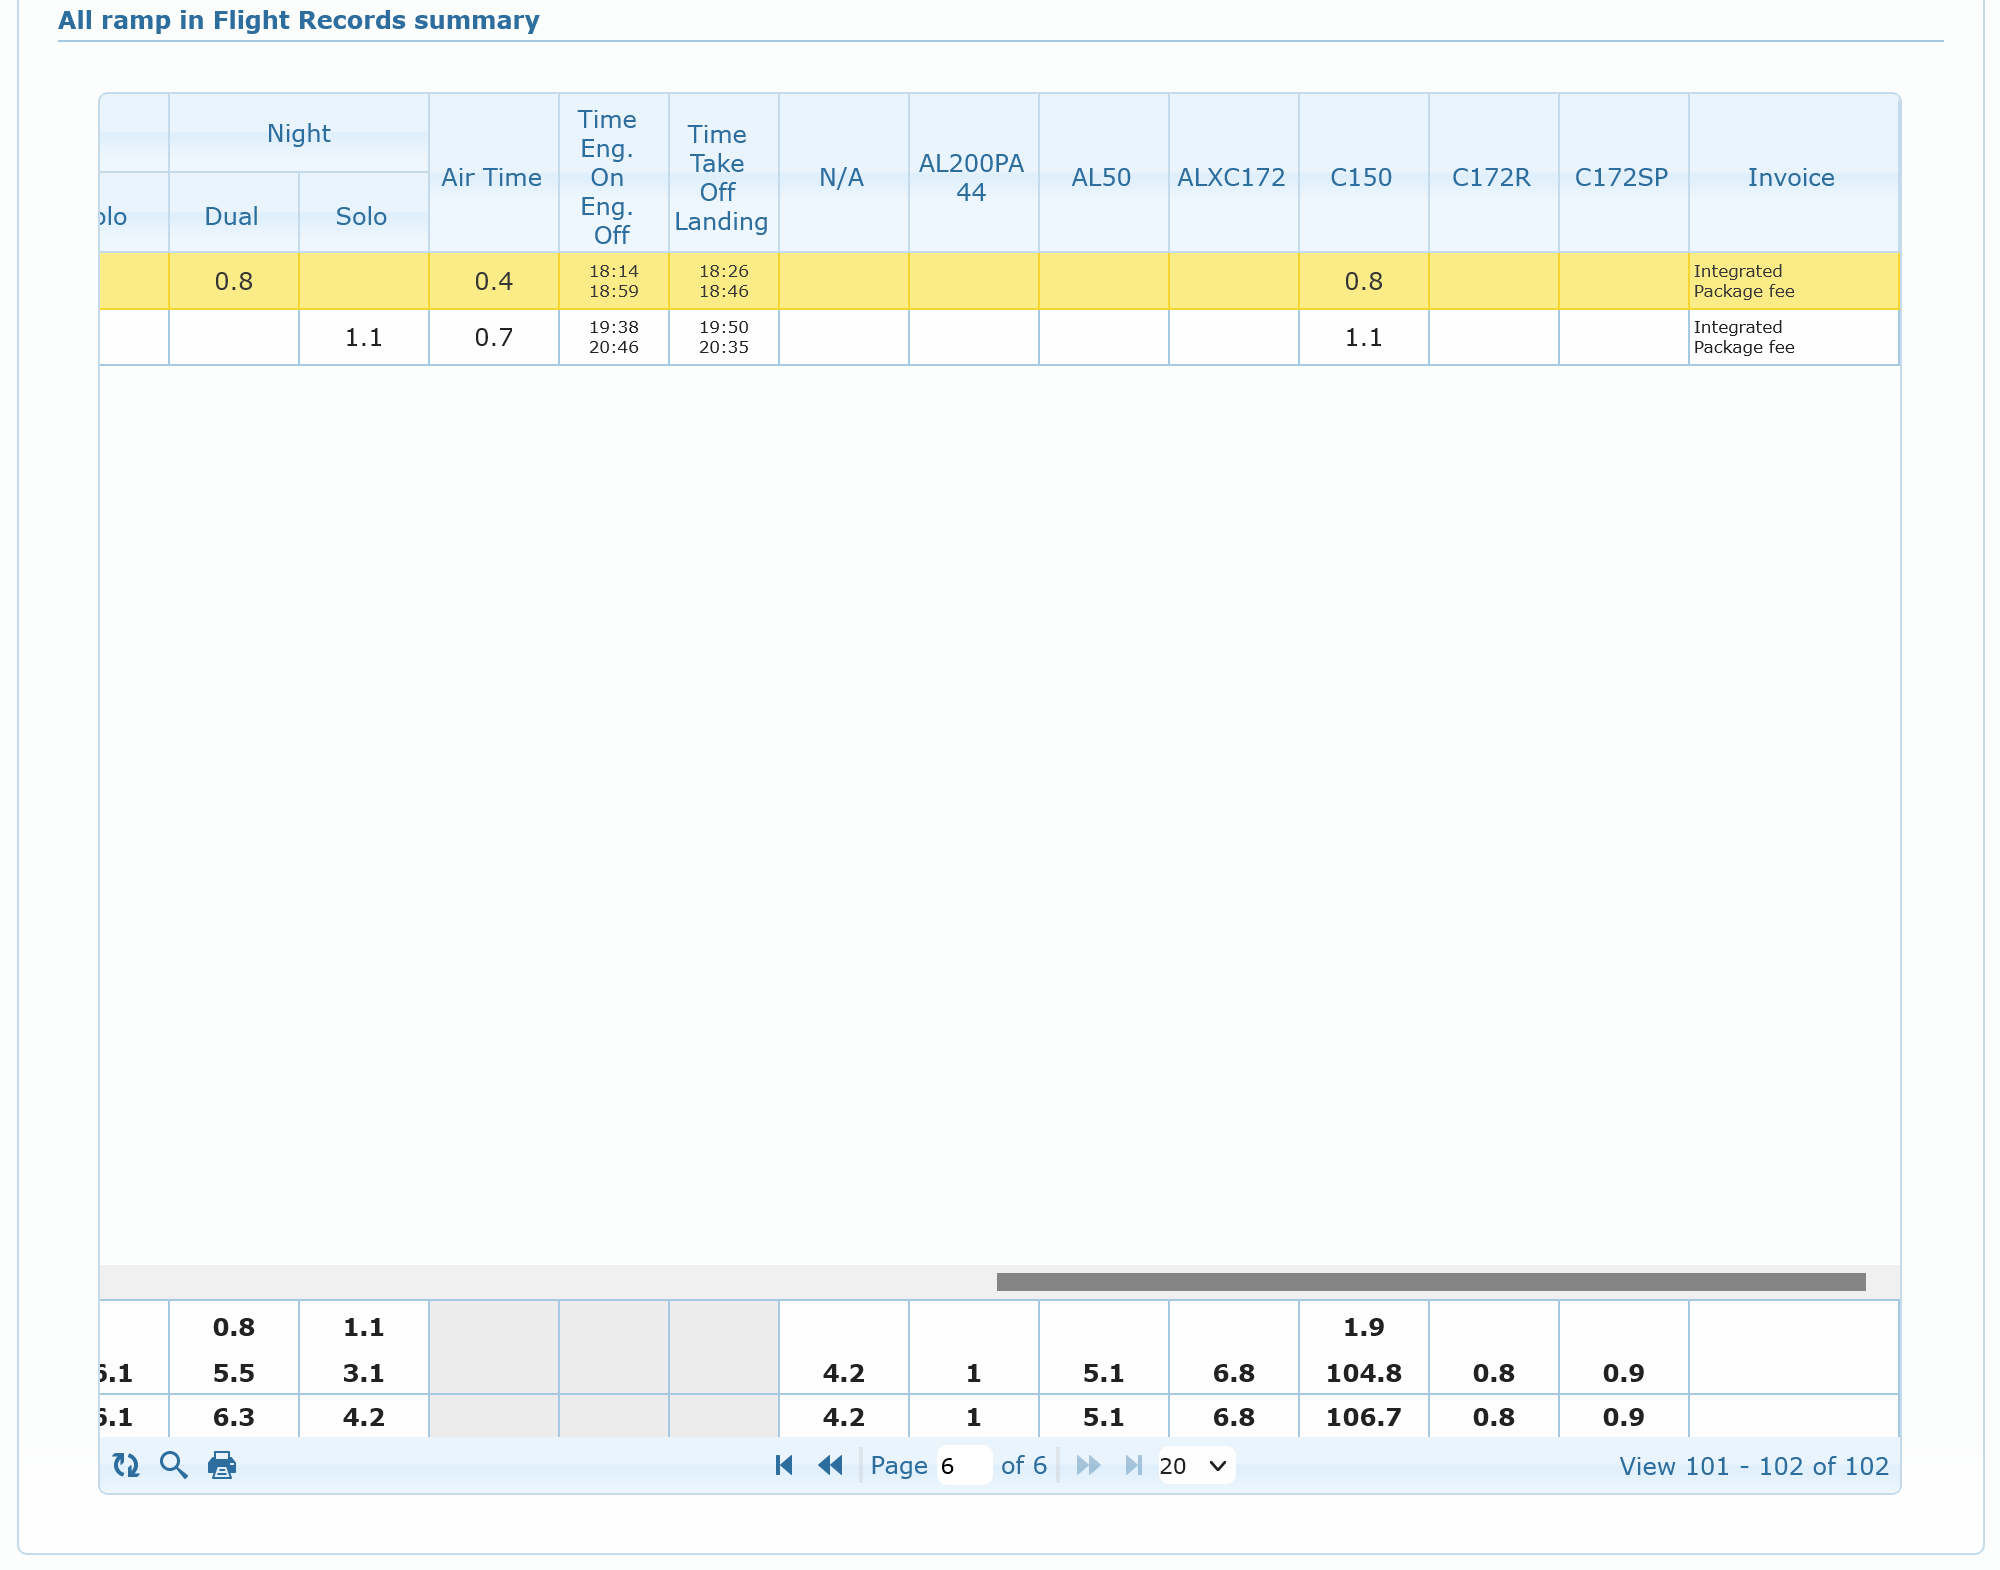Click the printer icon

point(221,1465)
